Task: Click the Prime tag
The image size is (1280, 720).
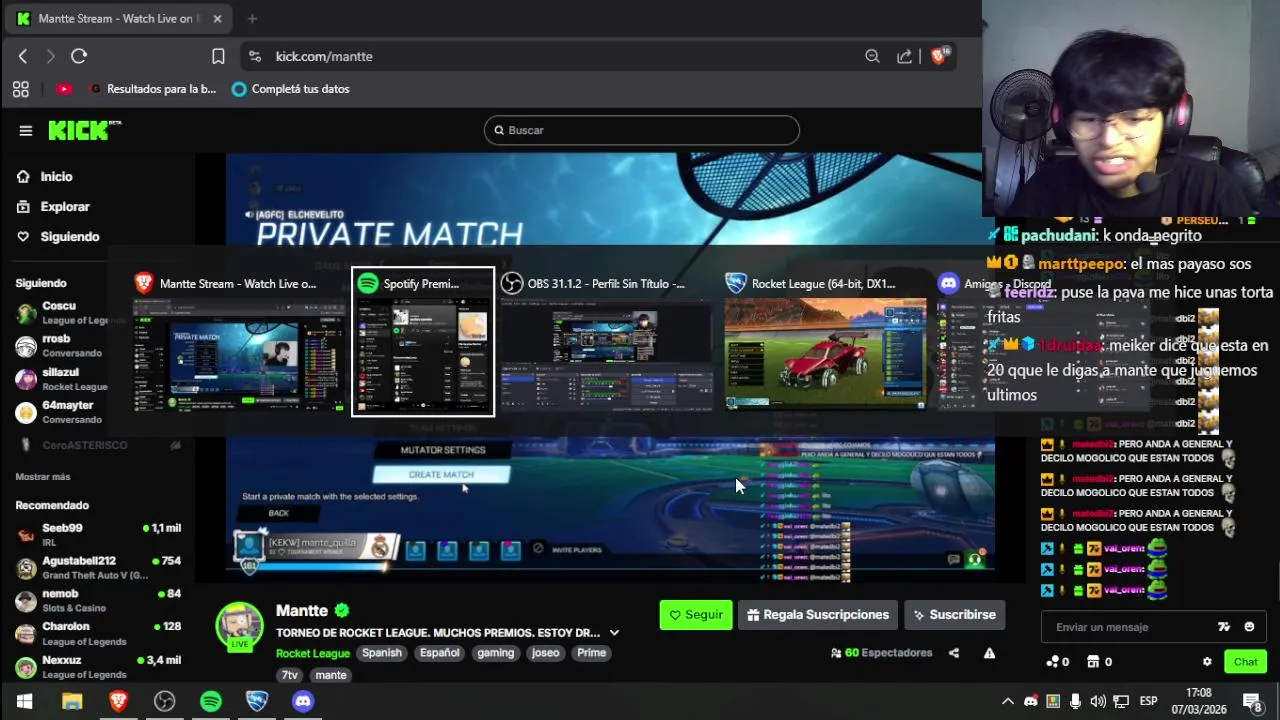Action: (x=591, y=653)
